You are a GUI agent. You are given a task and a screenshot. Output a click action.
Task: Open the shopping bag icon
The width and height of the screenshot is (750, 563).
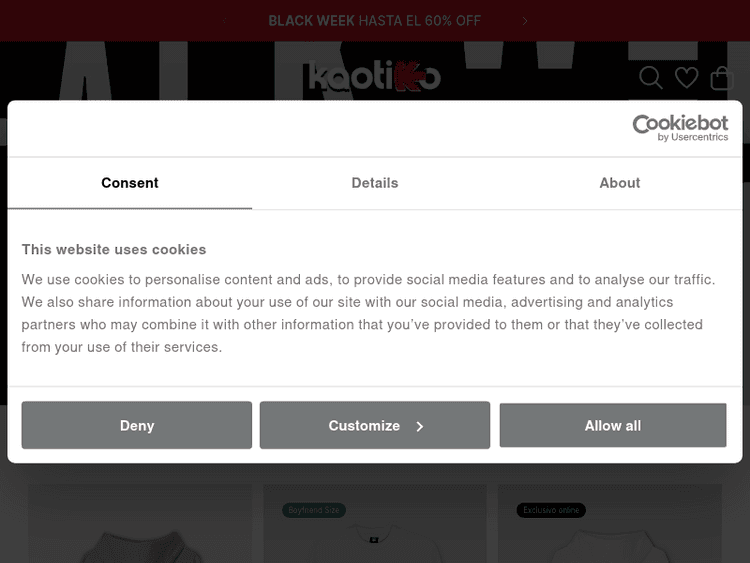click(x=721, y=78)
